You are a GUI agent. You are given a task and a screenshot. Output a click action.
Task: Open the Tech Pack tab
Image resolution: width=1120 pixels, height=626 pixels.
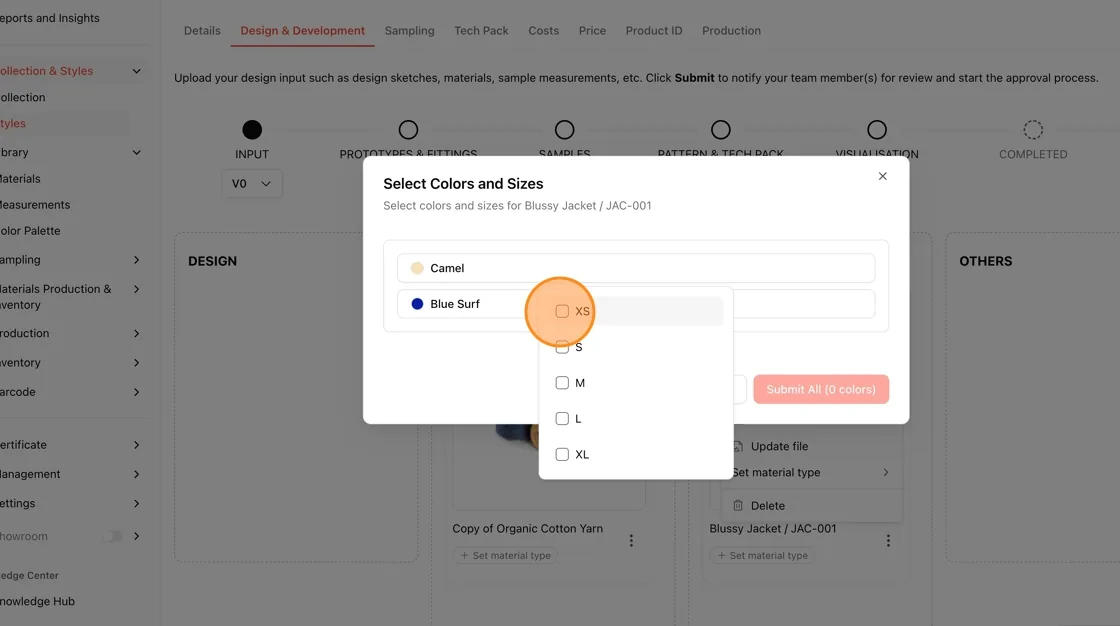pos(481,31)
